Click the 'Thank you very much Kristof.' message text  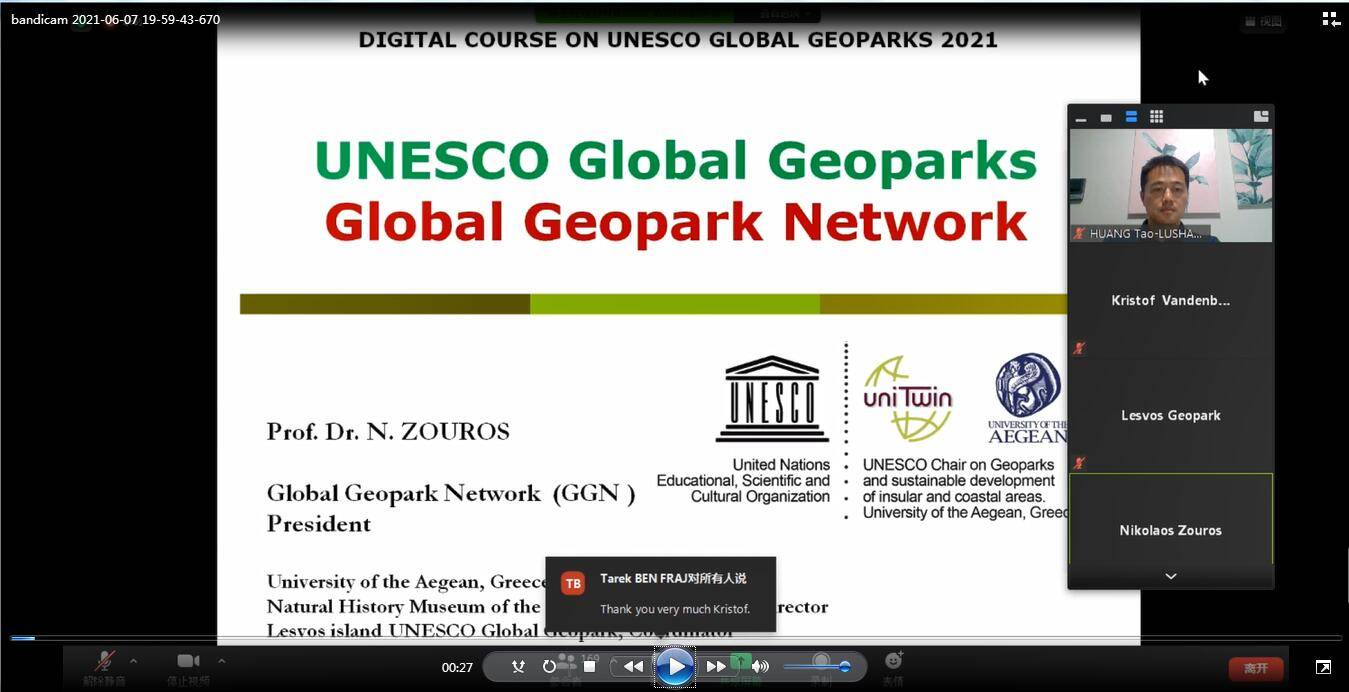point(675,609)
